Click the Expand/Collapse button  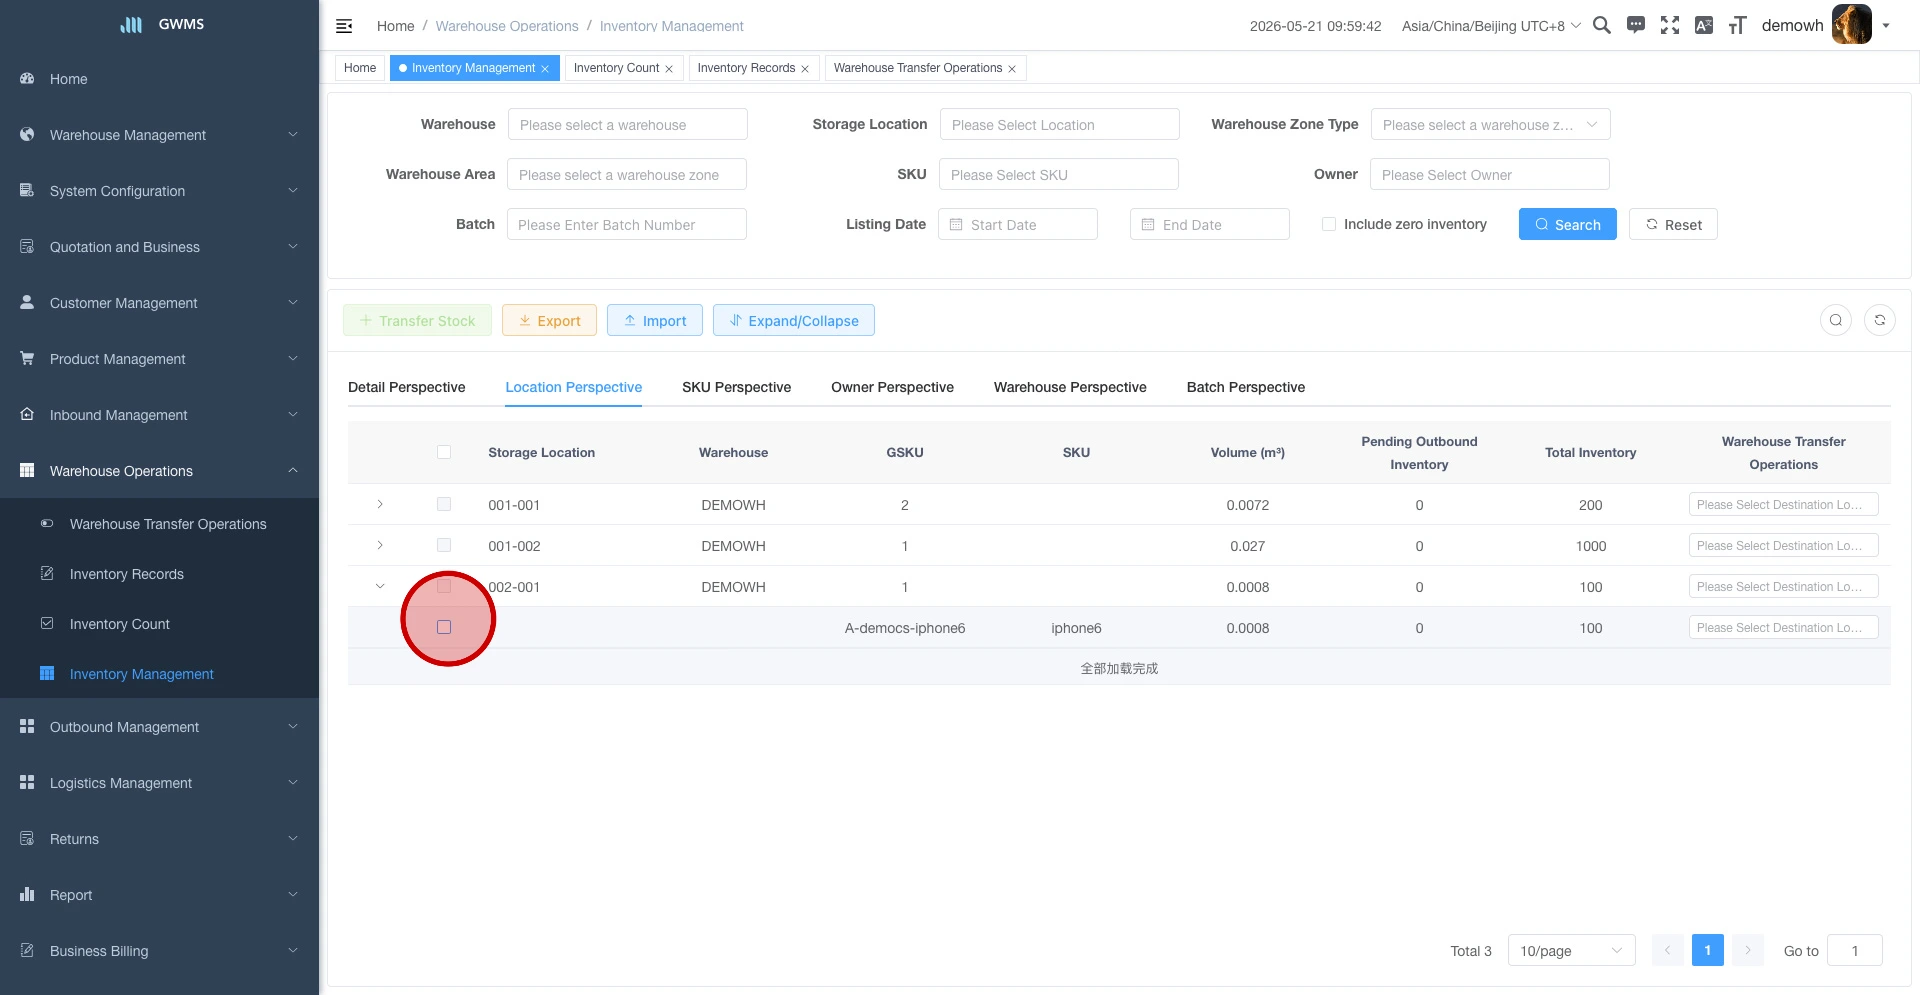tap(794, 320)
